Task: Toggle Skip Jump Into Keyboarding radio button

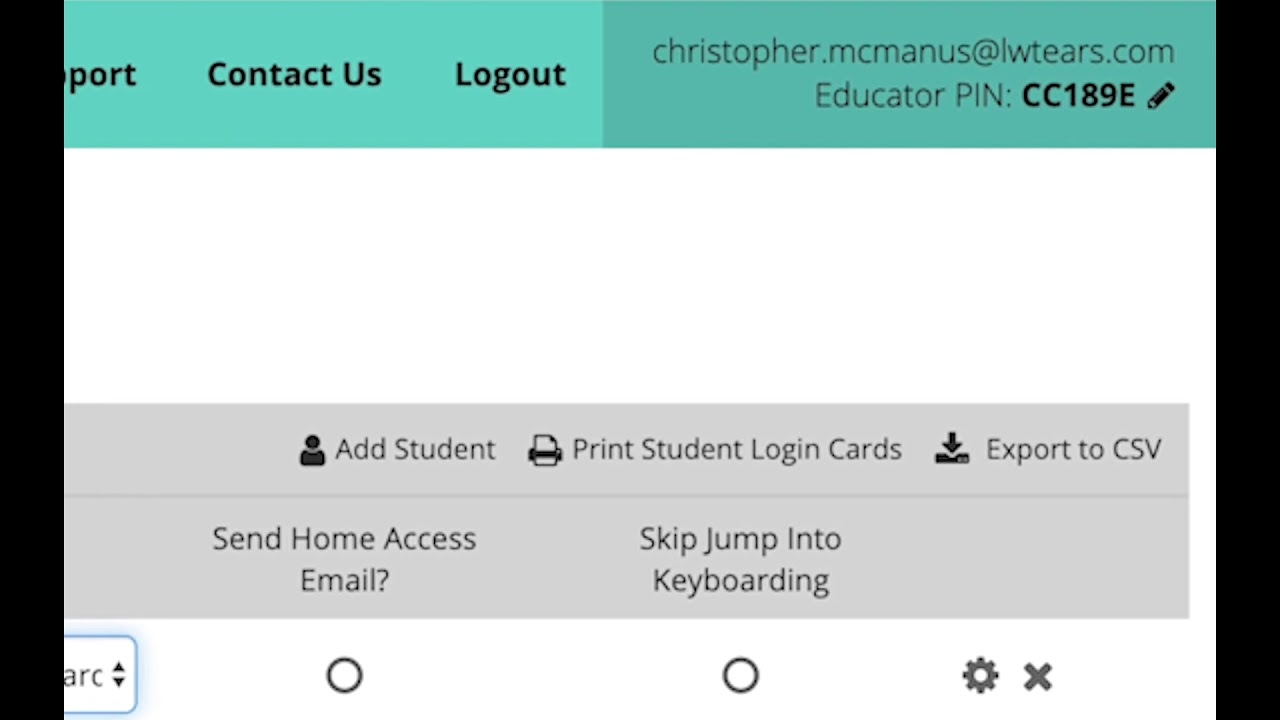Action: pyautogui.click(x=741, y=676)
